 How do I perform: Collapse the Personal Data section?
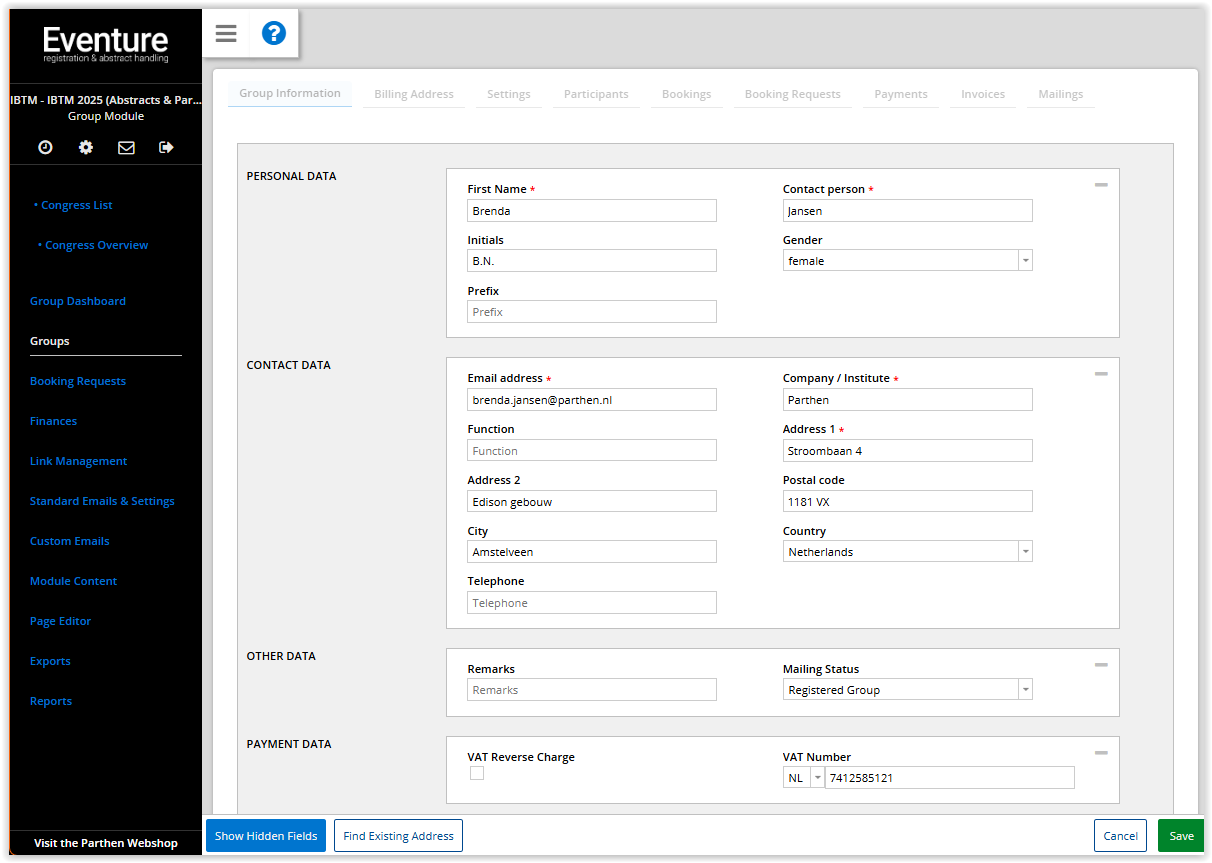[1101, 185]
